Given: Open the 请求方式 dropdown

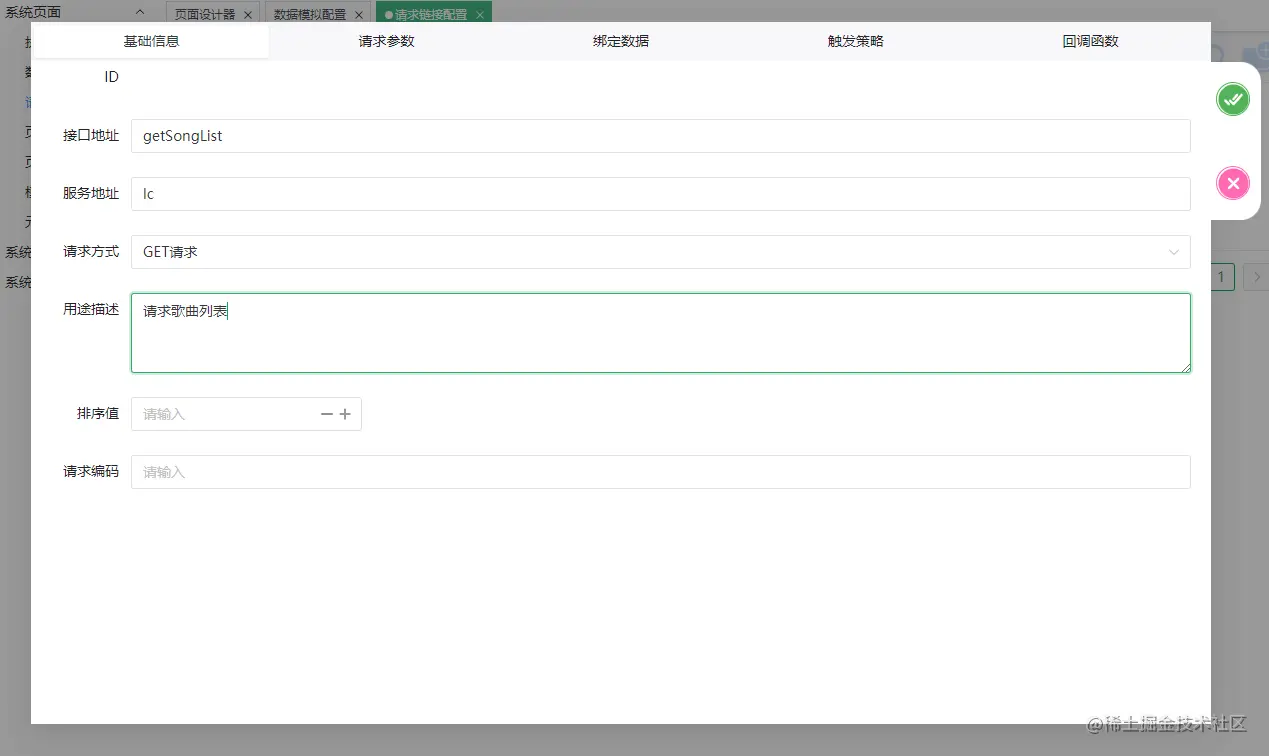Looking at the screenshot, I should (660, 252).
